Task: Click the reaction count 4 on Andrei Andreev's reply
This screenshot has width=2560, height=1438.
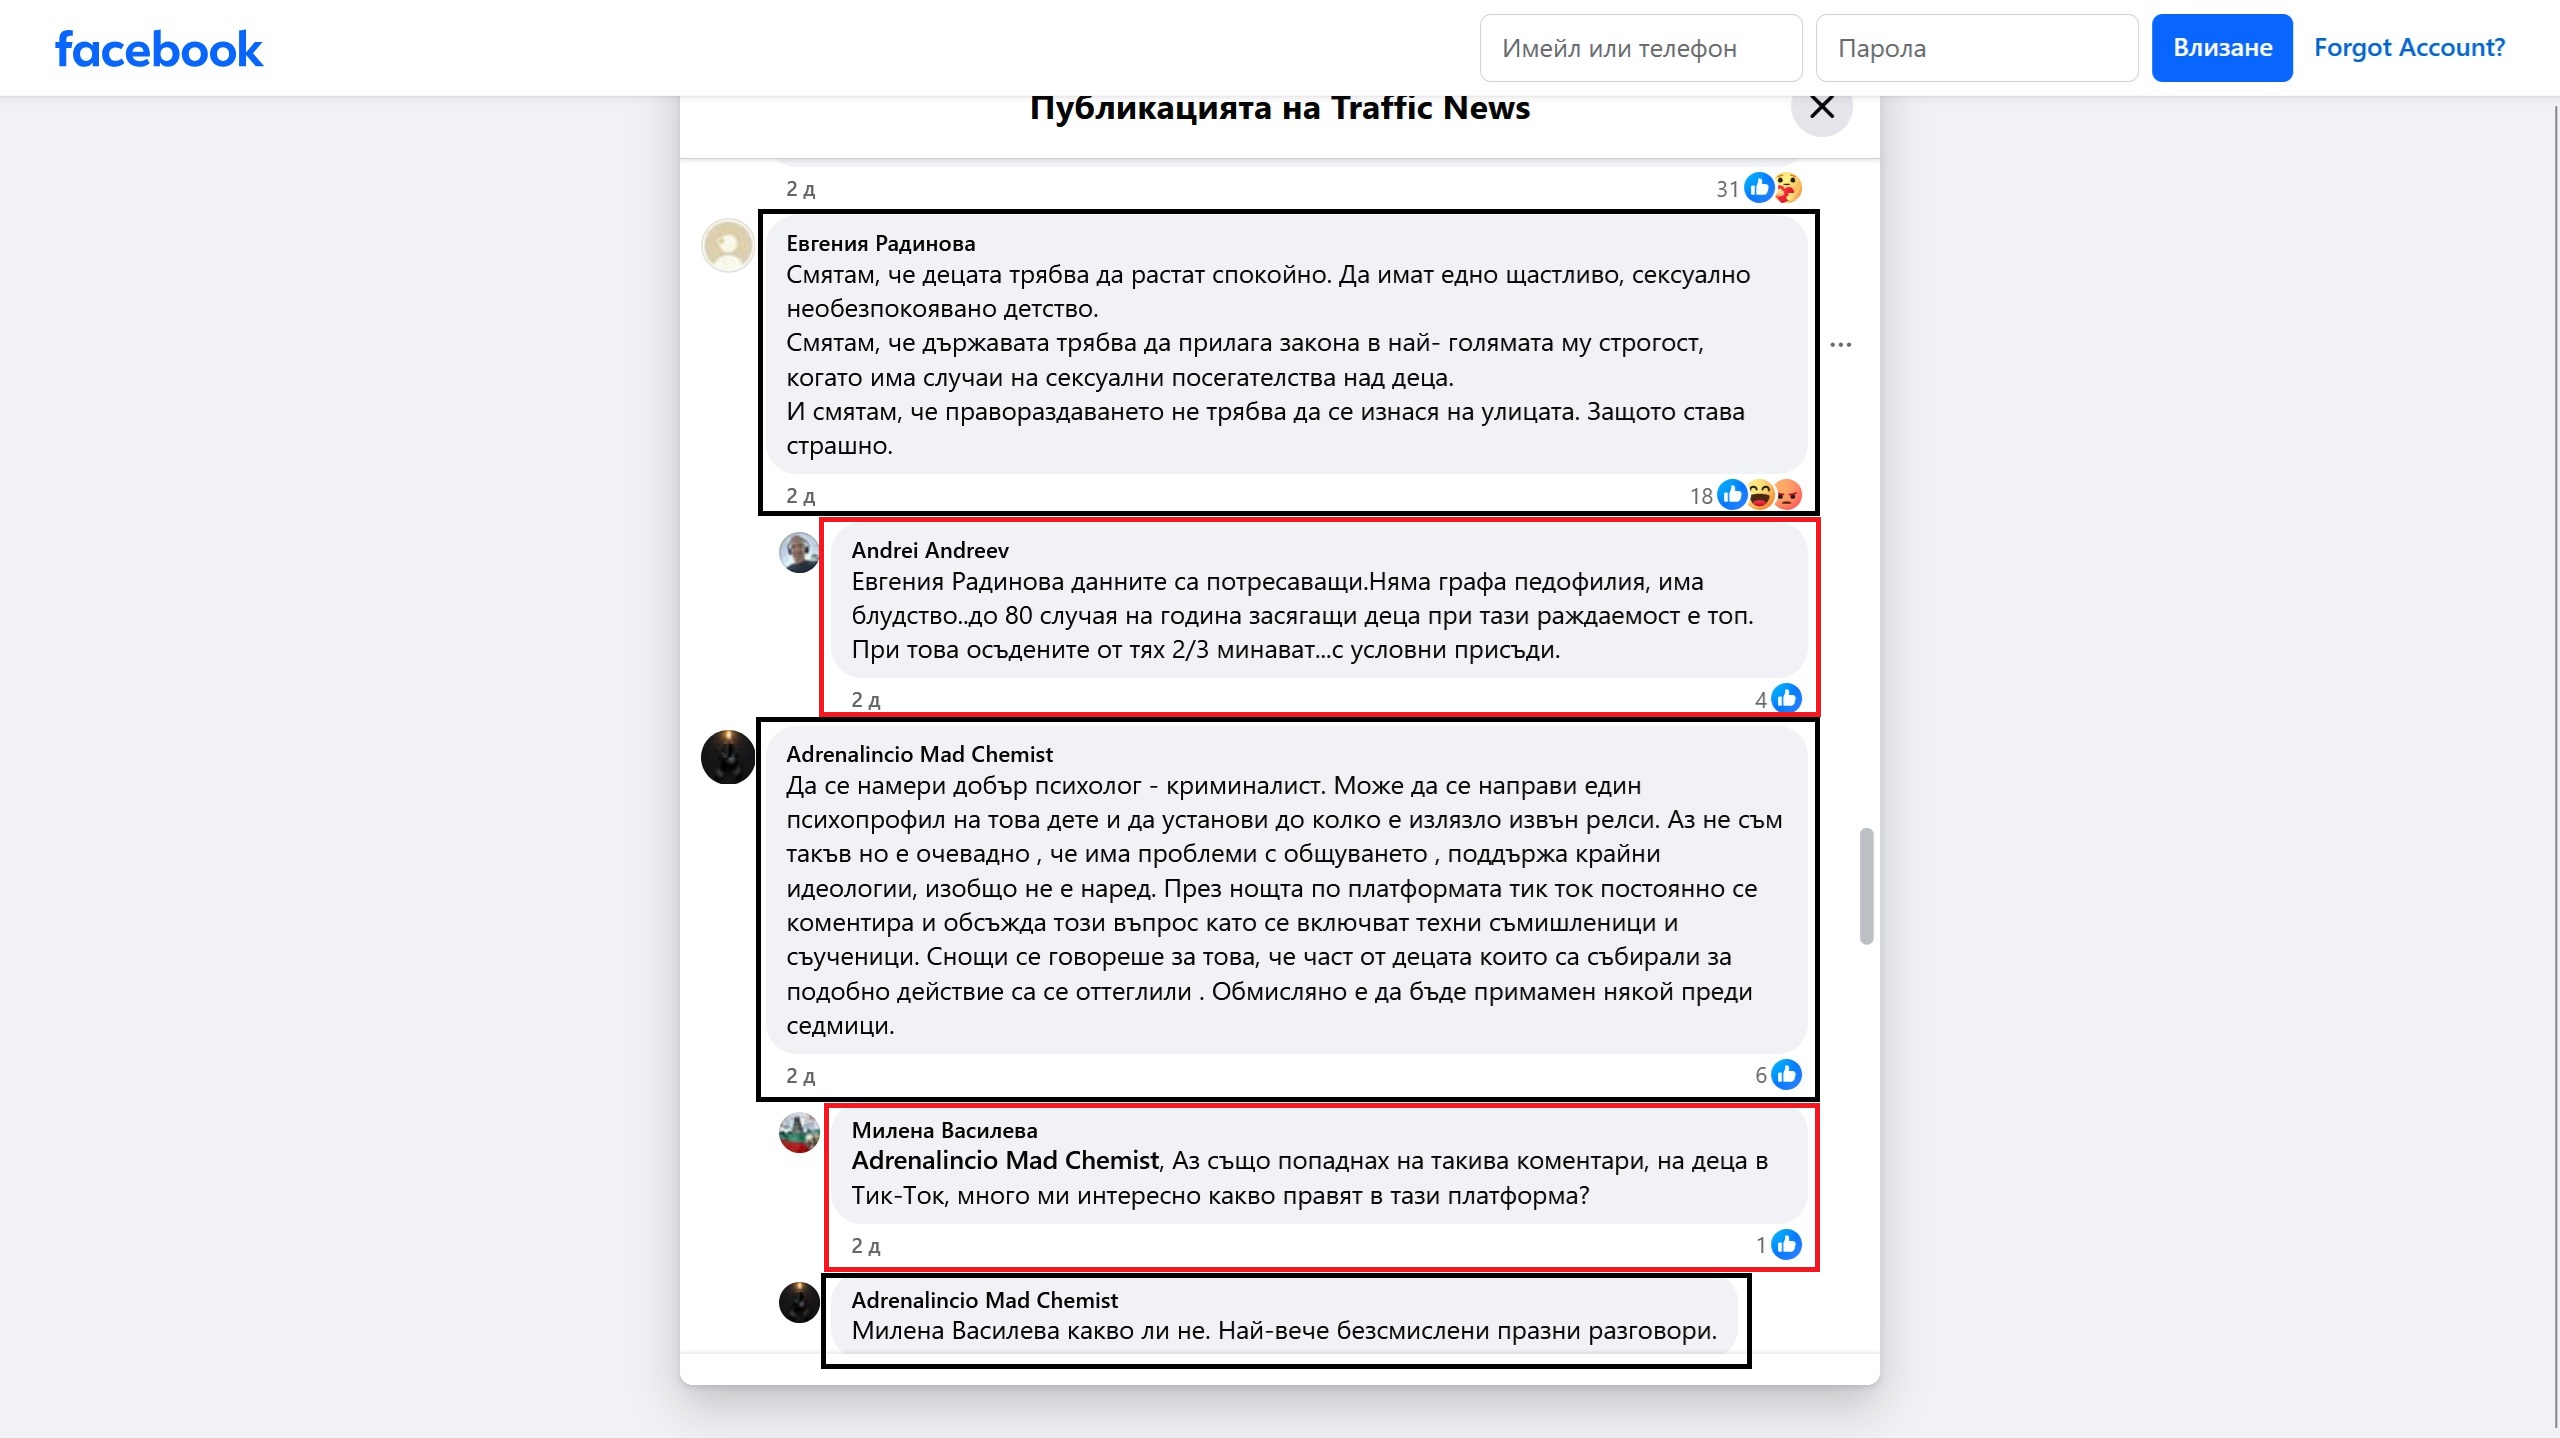Action: (1761, 700)
